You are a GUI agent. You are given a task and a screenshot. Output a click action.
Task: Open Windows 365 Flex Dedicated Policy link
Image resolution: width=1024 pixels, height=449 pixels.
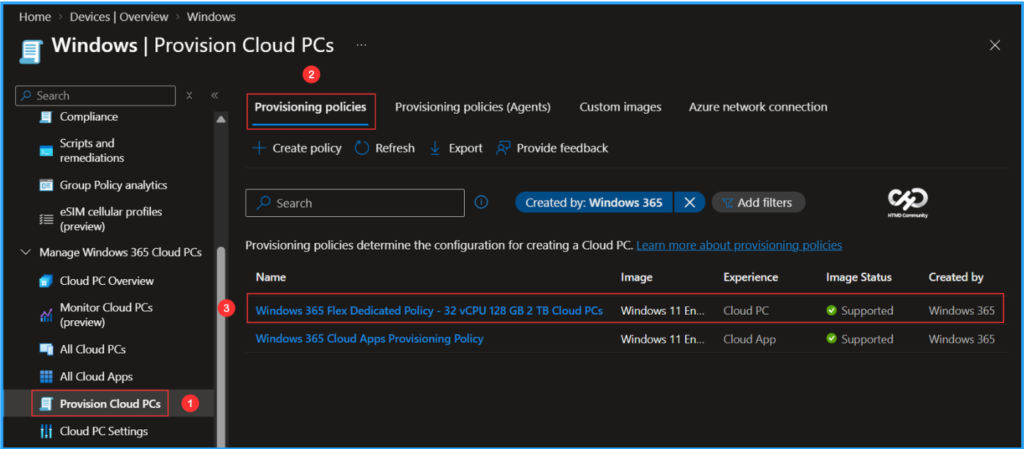pos(429,311)
